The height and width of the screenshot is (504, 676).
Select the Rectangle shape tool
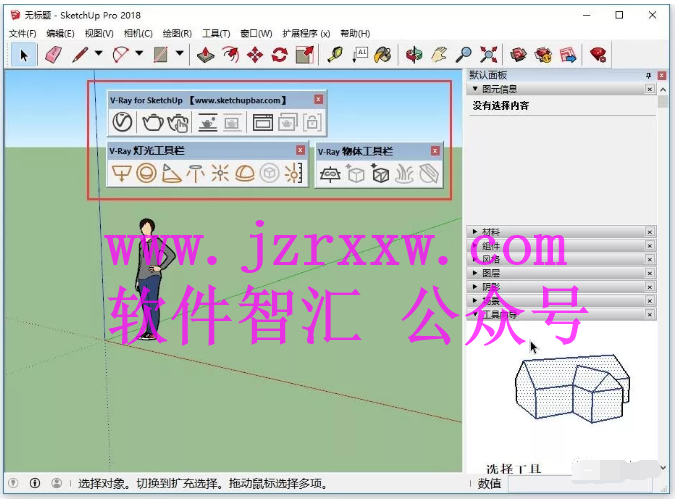pos(160,55)
